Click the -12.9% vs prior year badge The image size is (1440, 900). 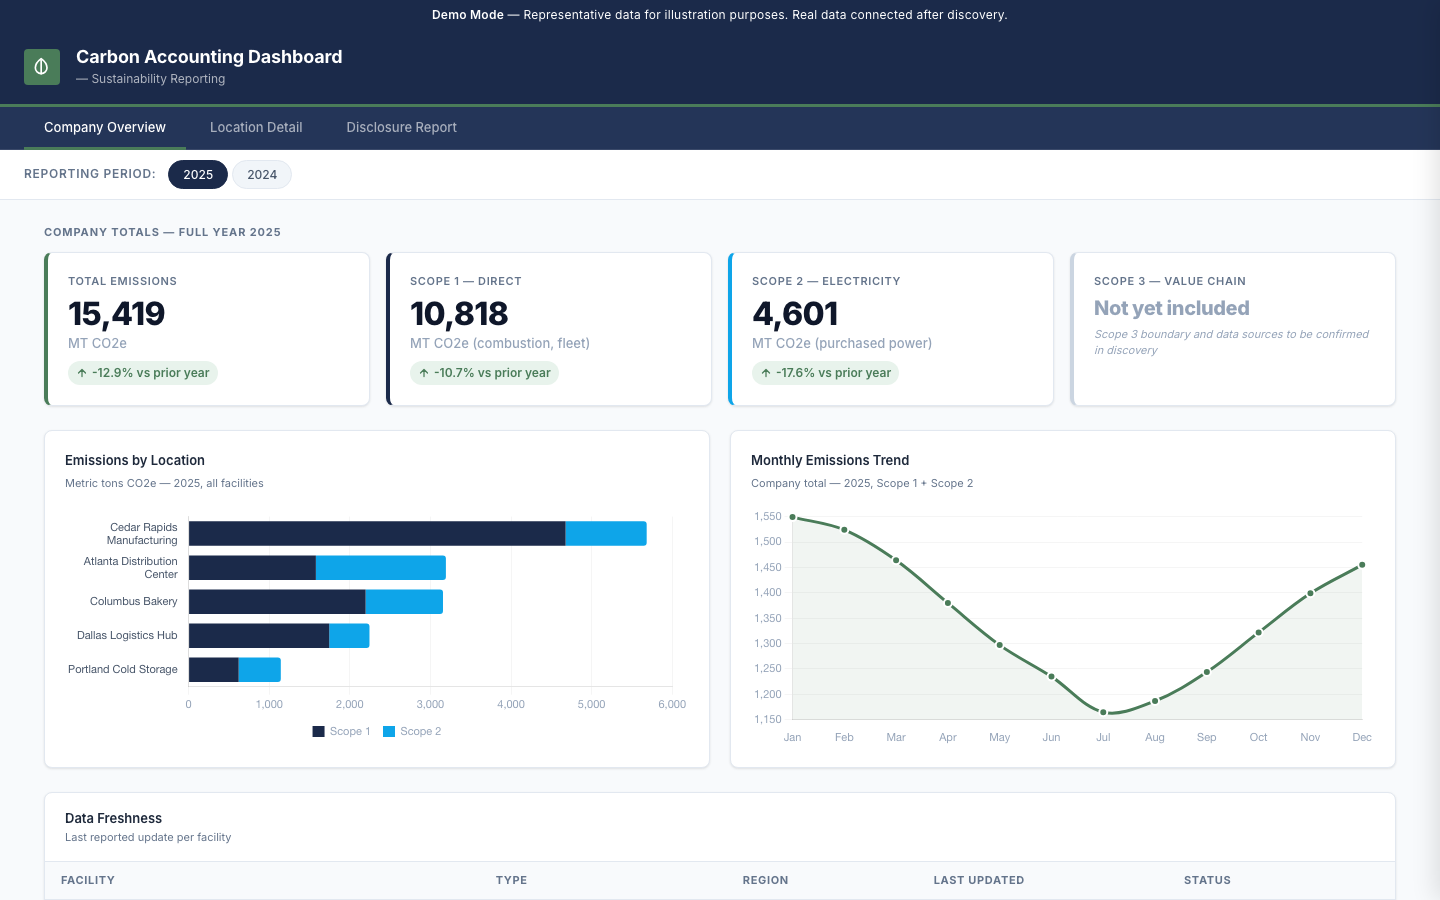pos(143,373)
